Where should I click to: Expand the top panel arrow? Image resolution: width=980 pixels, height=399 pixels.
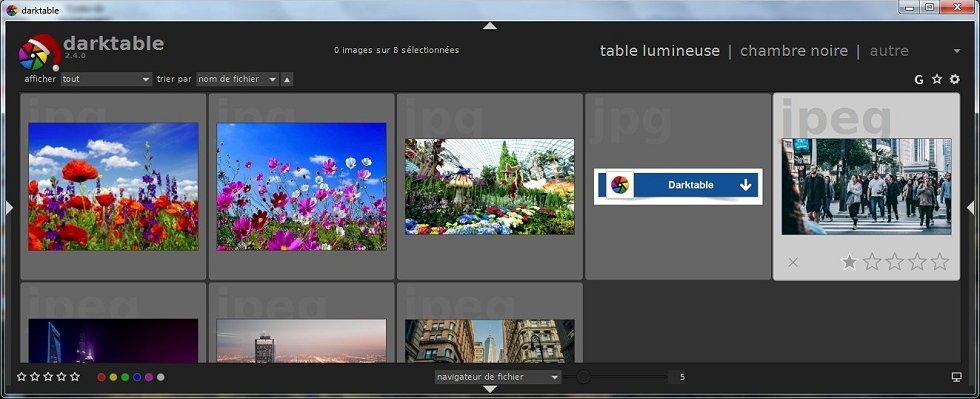pos(490,26)
